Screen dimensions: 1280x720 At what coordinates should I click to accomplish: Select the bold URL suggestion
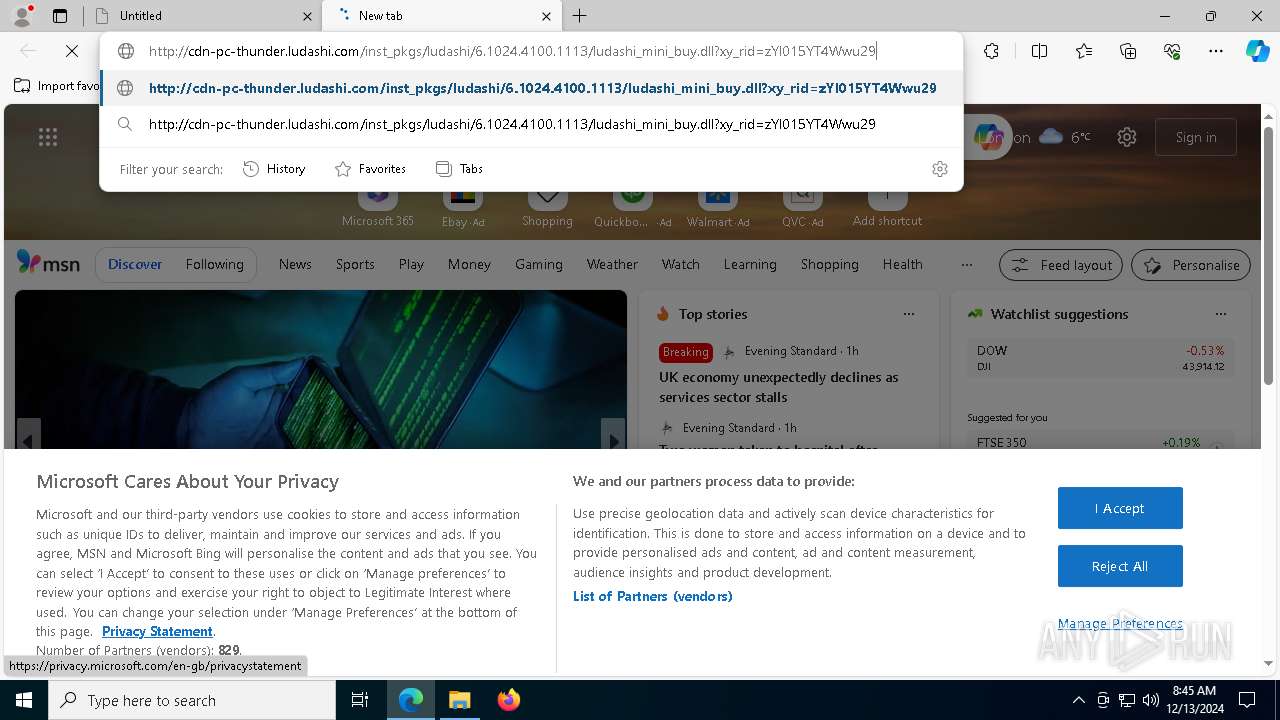point(530,88)
